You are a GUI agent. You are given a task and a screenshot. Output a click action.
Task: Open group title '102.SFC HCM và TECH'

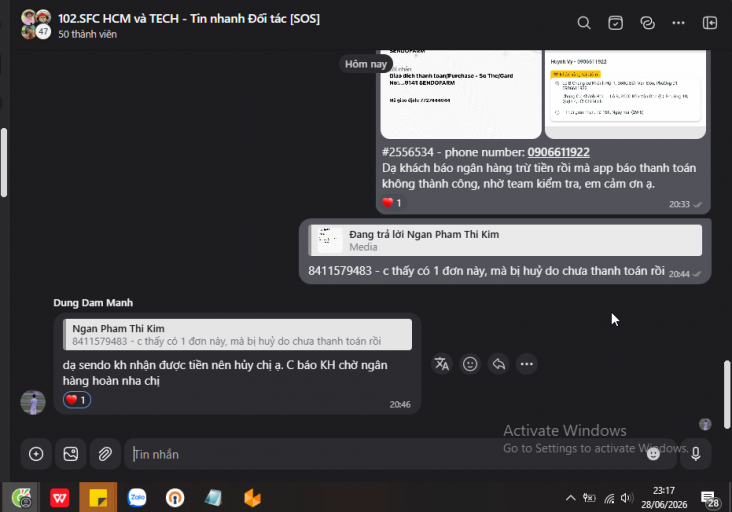point(189,19)
